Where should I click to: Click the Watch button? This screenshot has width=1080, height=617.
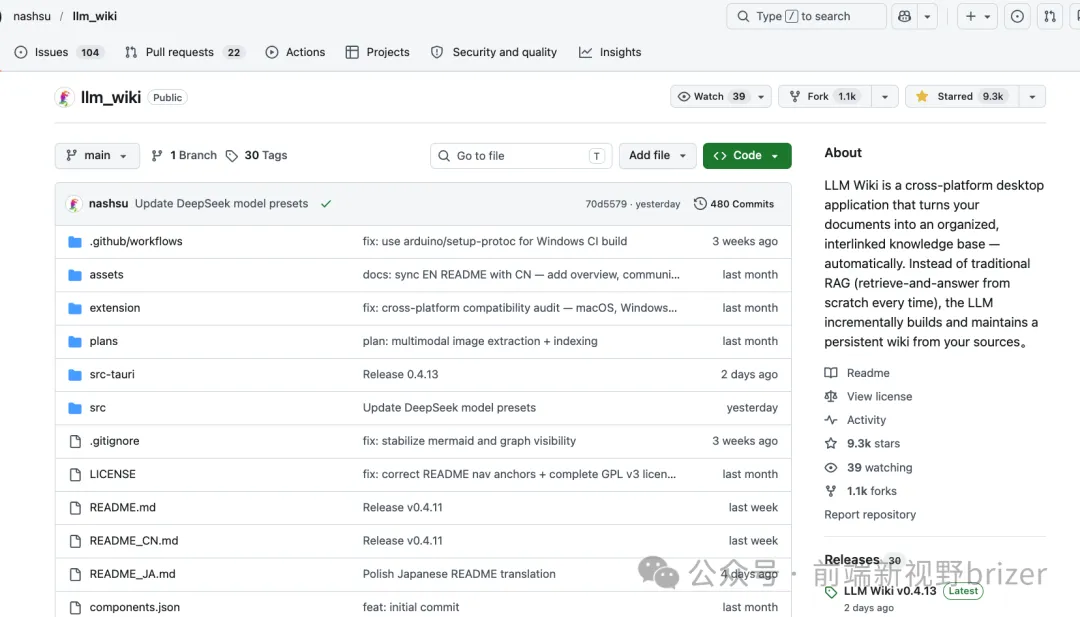coord(712,96)
